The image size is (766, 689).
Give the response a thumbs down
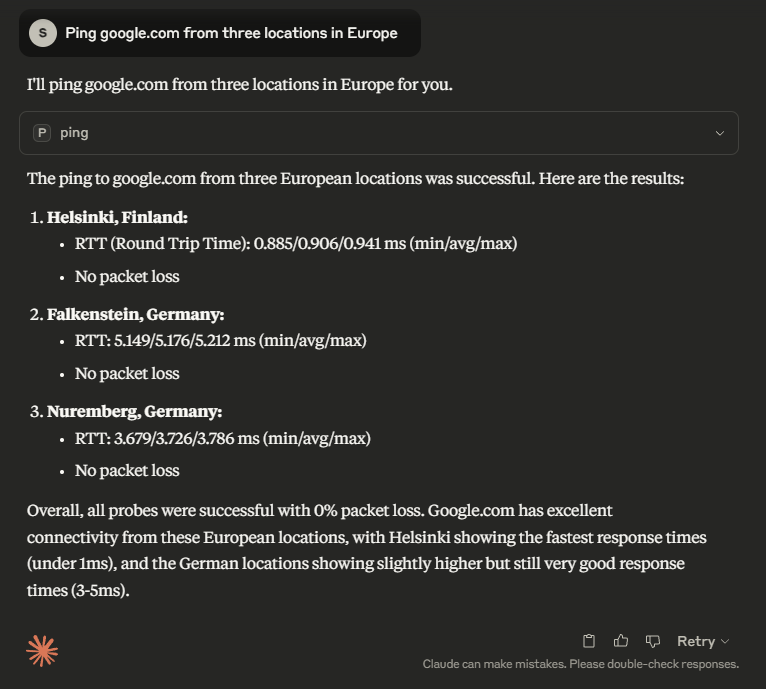(x=653, y=641)
